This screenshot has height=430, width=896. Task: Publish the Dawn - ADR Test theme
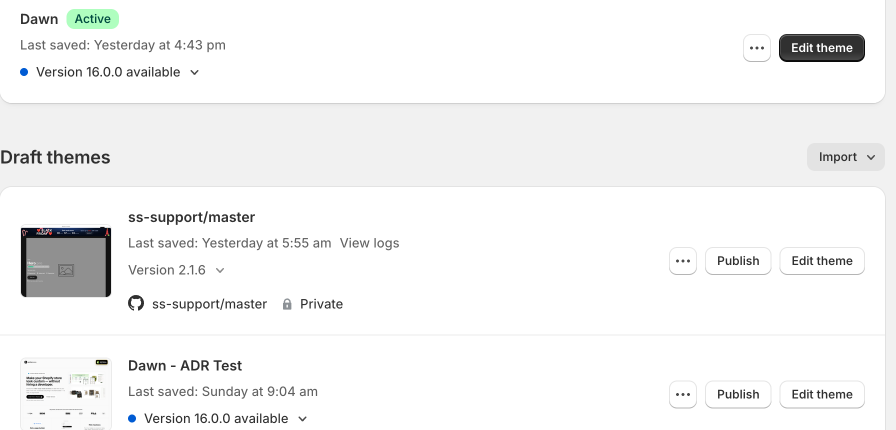point(738,395)
